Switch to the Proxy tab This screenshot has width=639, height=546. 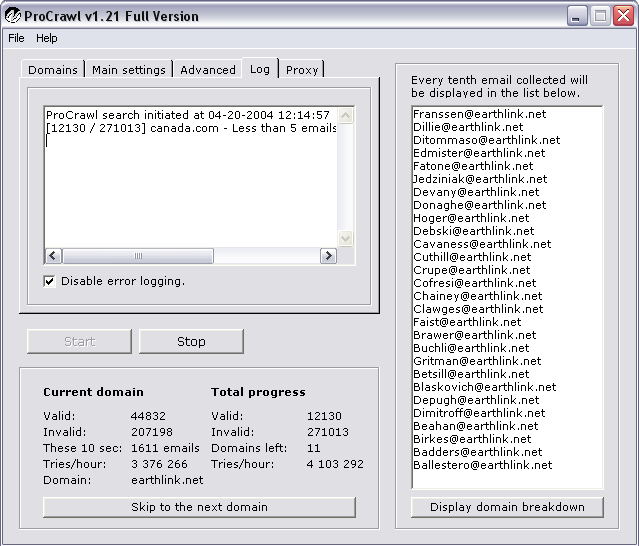click(302, 70)
